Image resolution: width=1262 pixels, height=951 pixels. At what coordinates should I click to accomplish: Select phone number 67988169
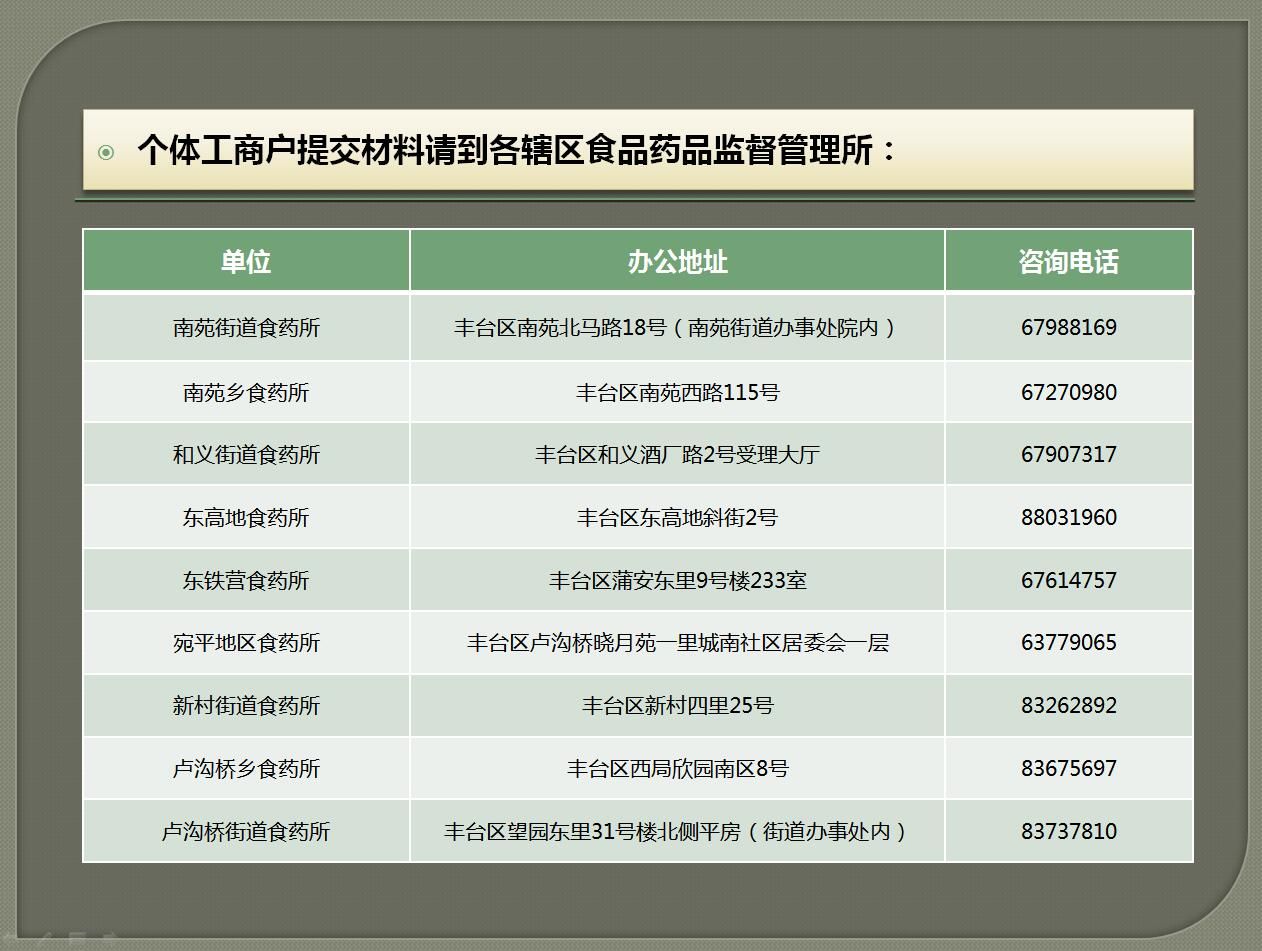tap(1069, 327)
